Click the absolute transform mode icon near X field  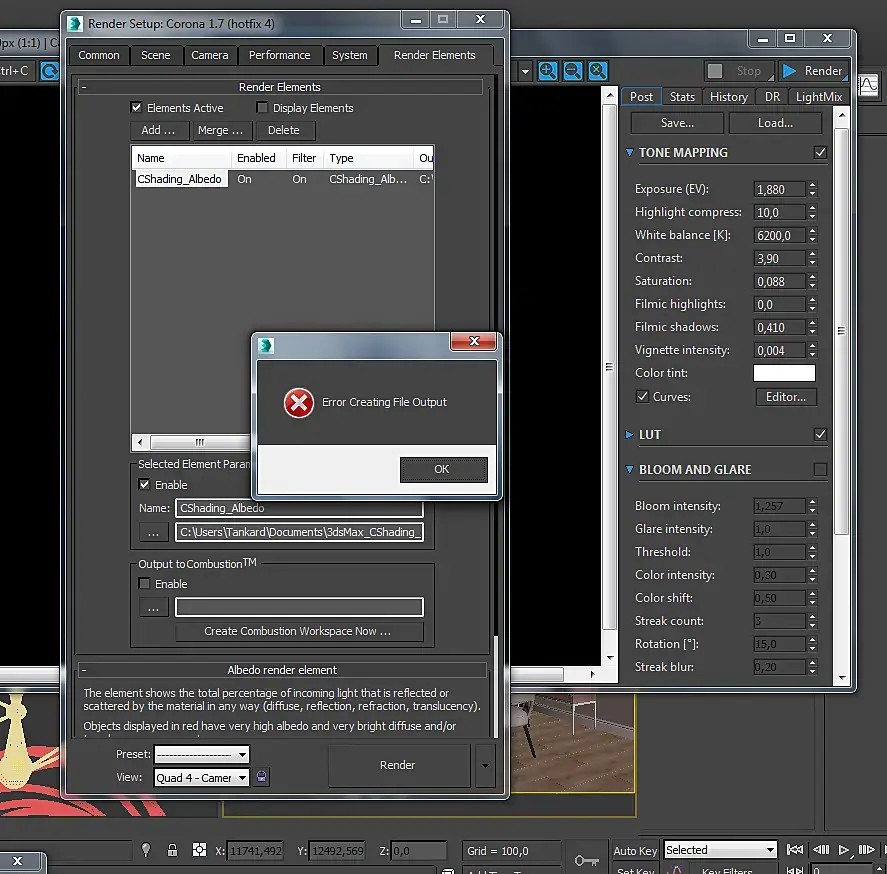click(x=198, y=850)
